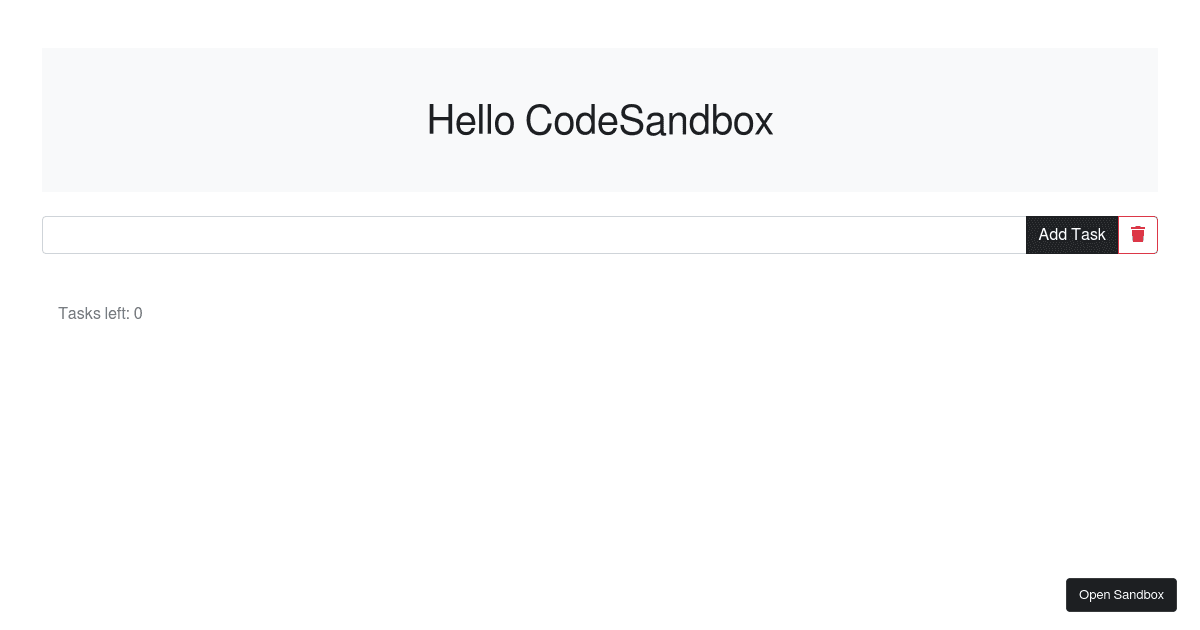This screenshot has width=1200, height=630.
Task: Click the Add Task dark button
Action: click(1072, 234)
